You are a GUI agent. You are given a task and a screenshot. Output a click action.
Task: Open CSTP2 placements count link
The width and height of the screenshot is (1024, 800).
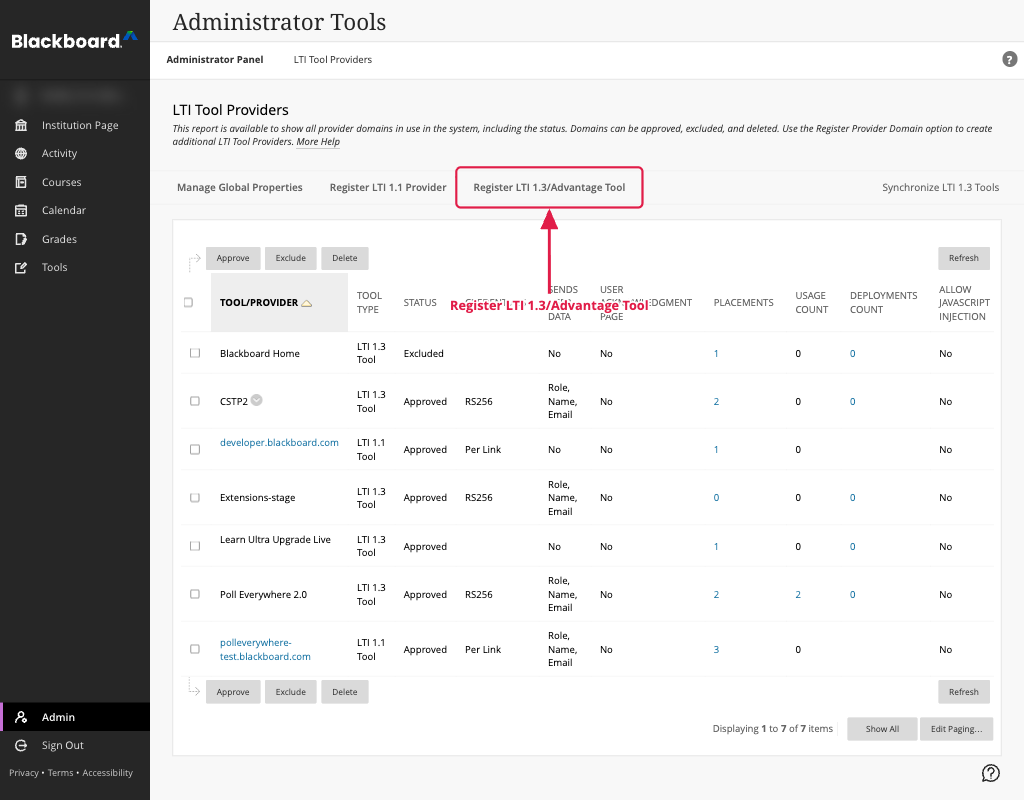pyautogui.click(x=716, y=402)
